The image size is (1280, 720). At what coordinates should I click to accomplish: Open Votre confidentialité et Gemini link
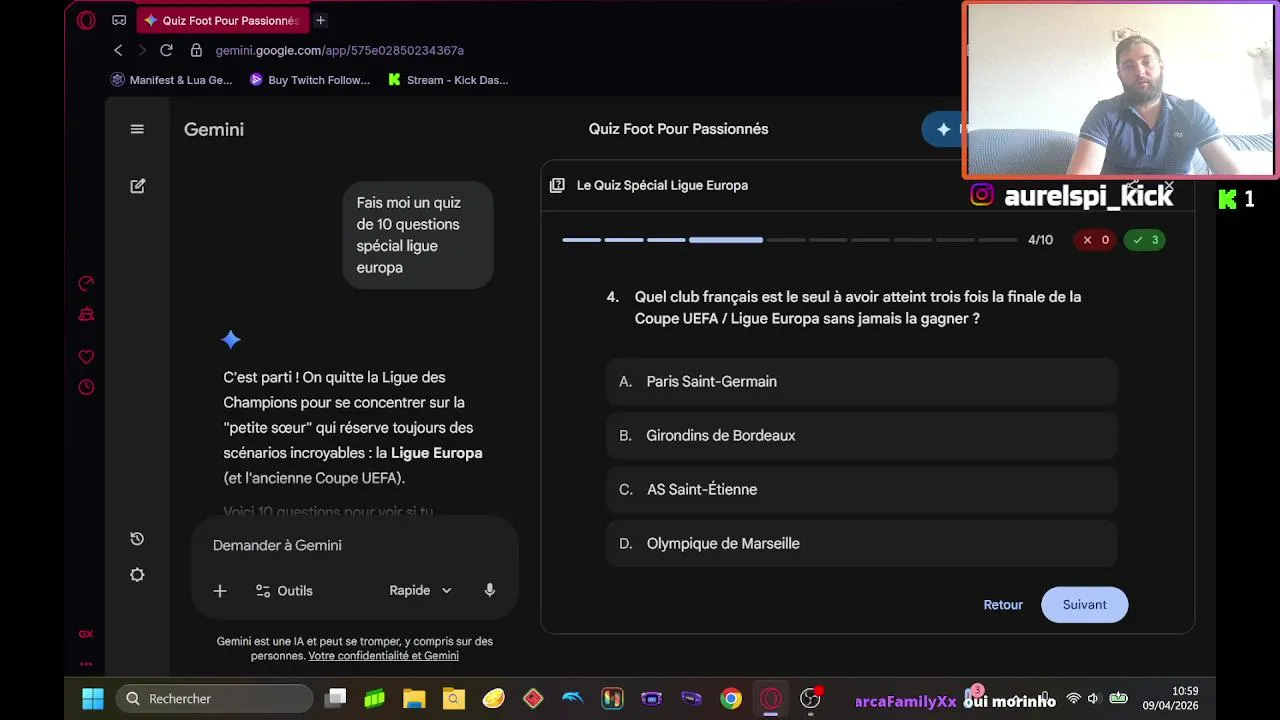coord(383,656)
